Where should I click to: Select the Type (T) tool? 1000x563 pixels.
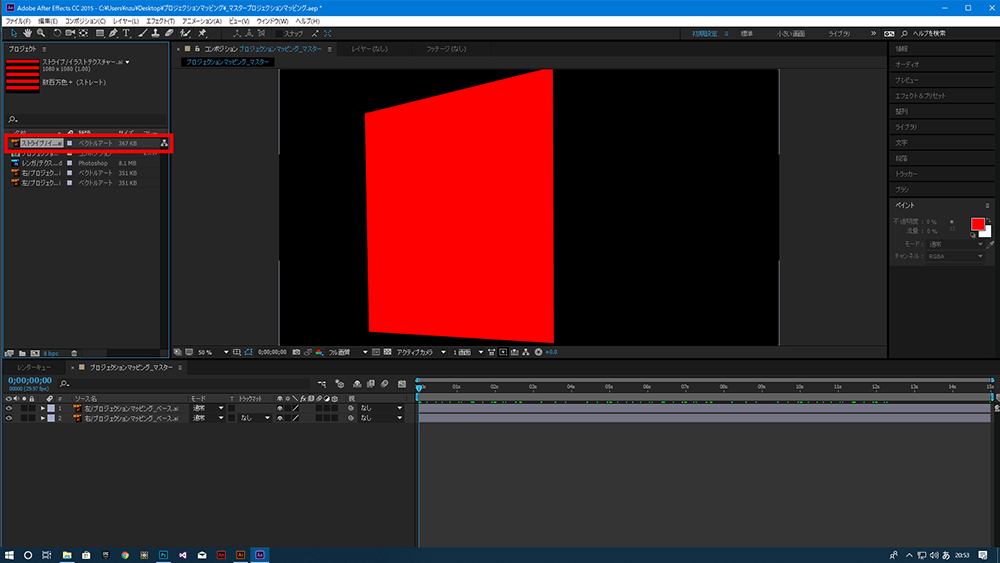click(x=126, y=33)
